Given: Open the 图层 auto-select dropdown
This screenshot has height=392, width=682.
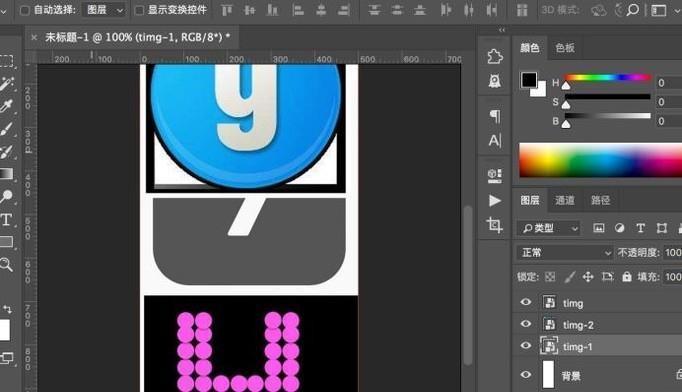Looking at the screenshot, I should pos(104,10).
